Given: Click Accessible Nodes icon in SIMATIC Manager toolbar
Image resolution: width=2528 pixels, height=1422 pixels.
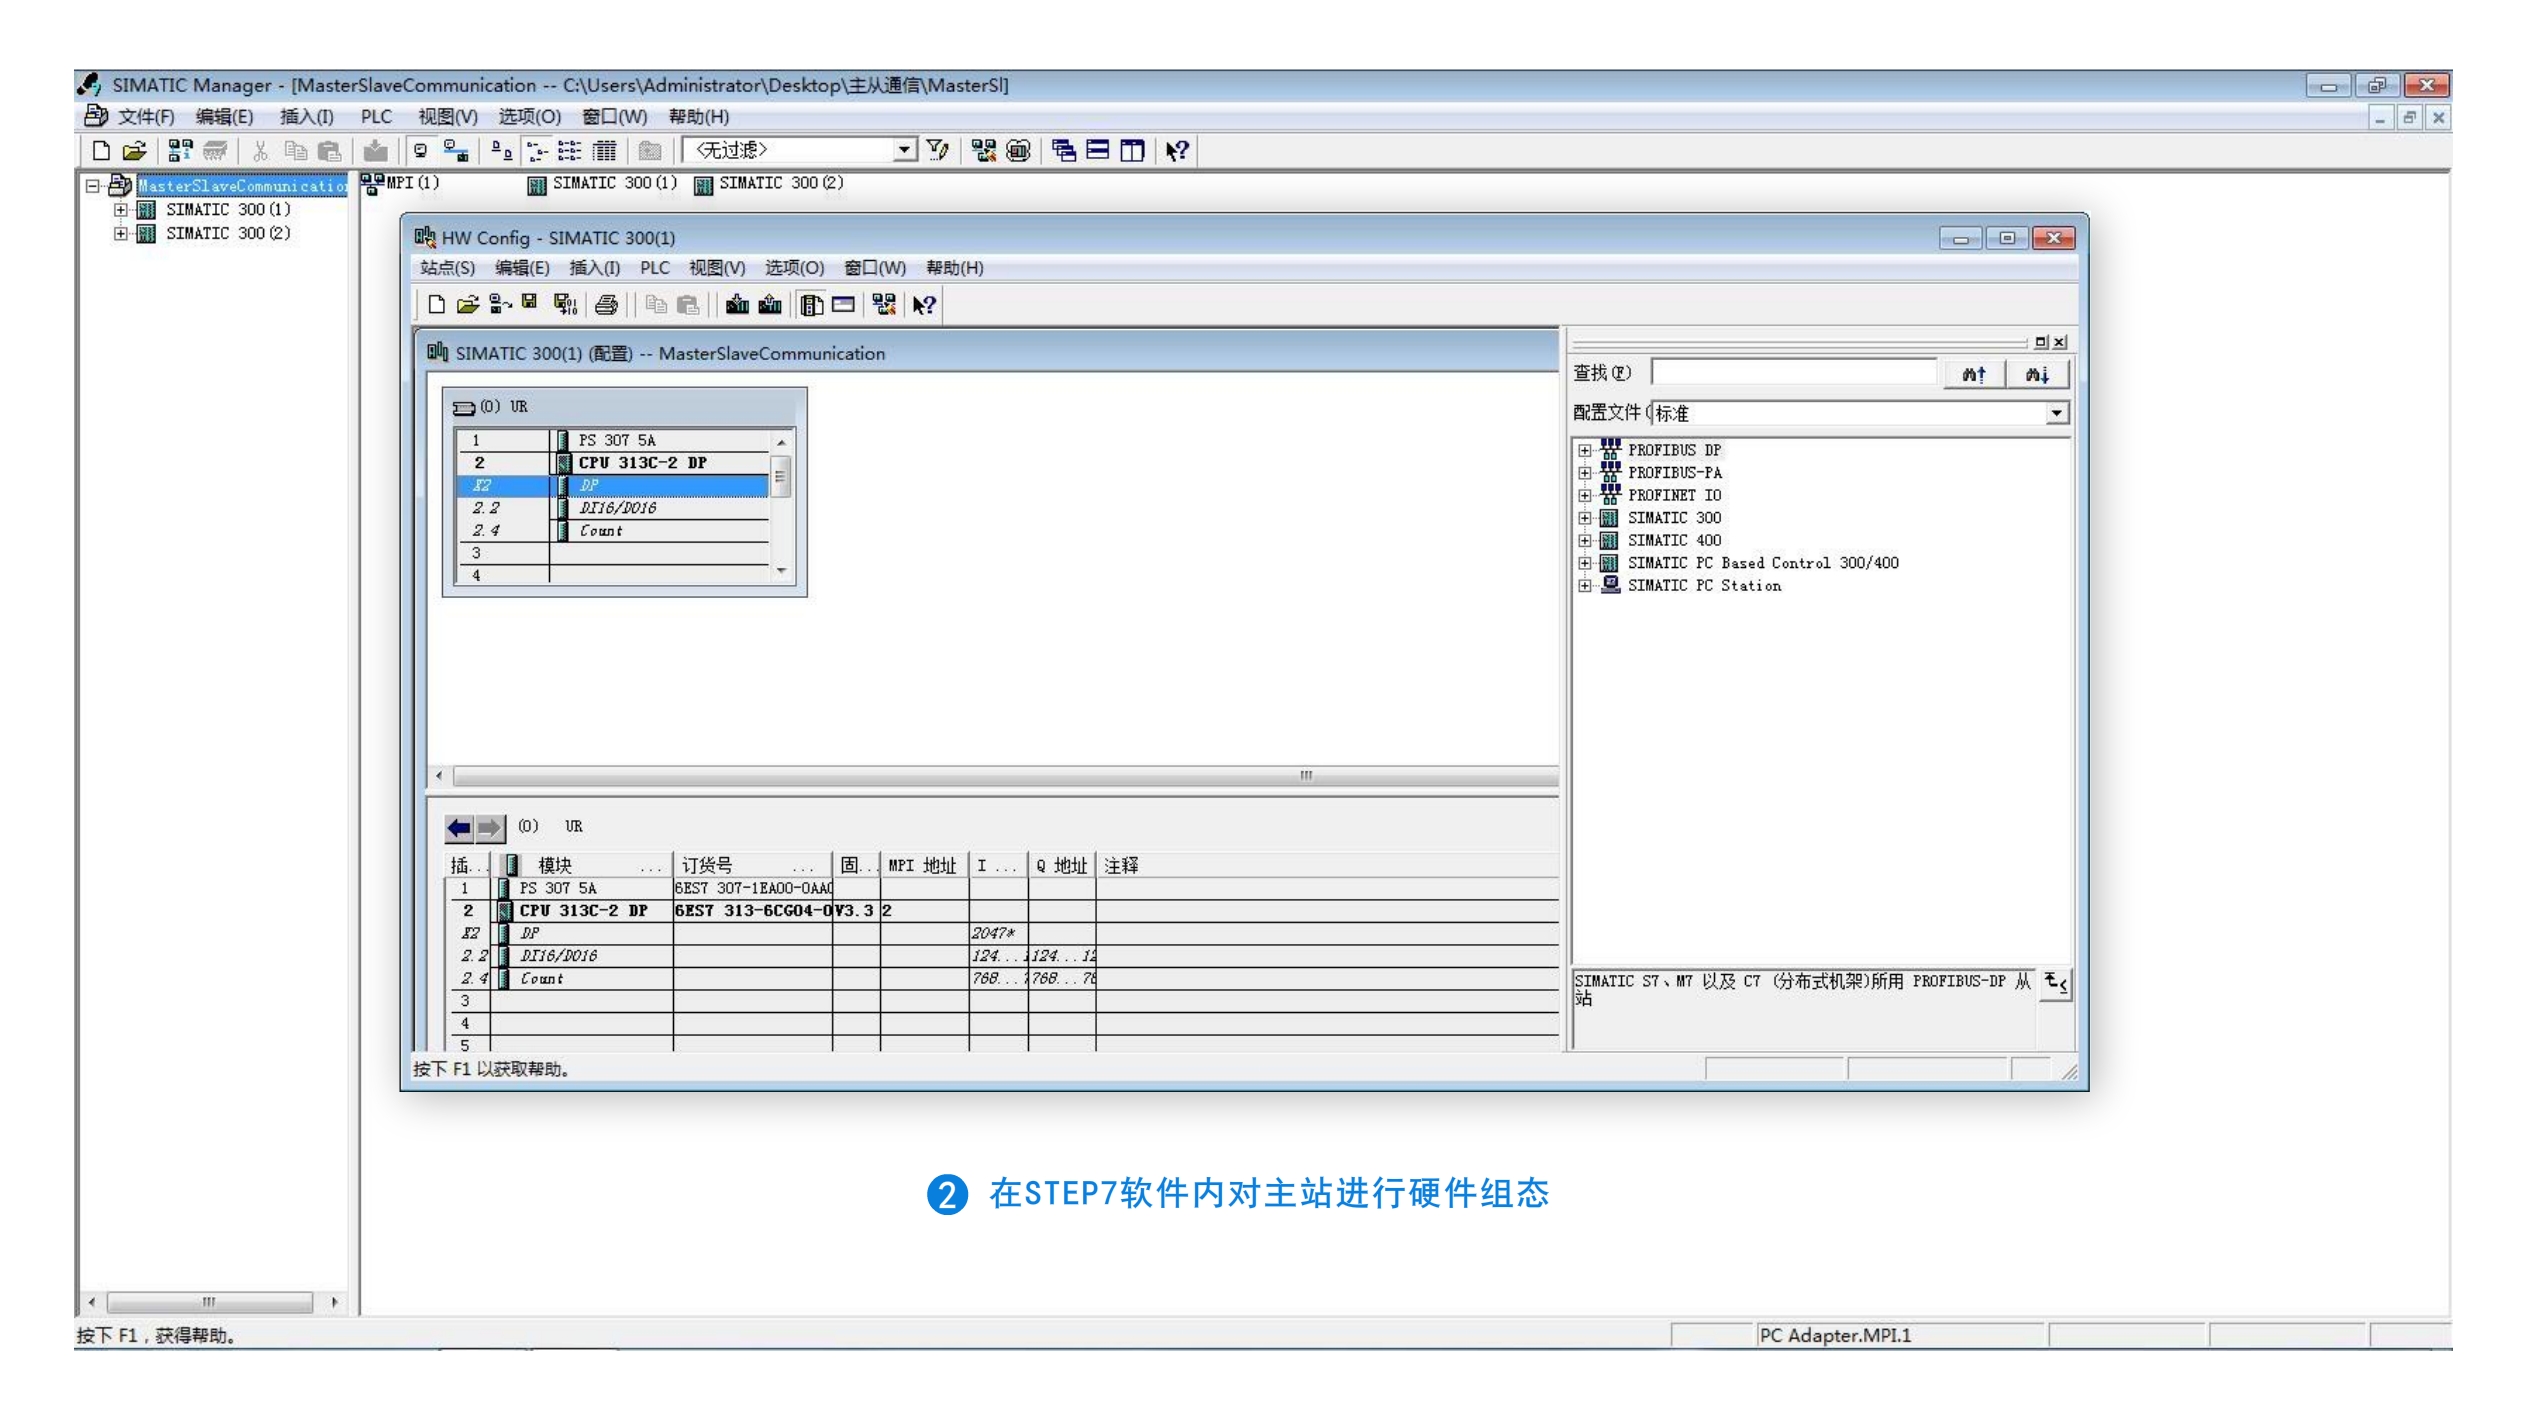Looking at the screenshot, I should [180, 151].
